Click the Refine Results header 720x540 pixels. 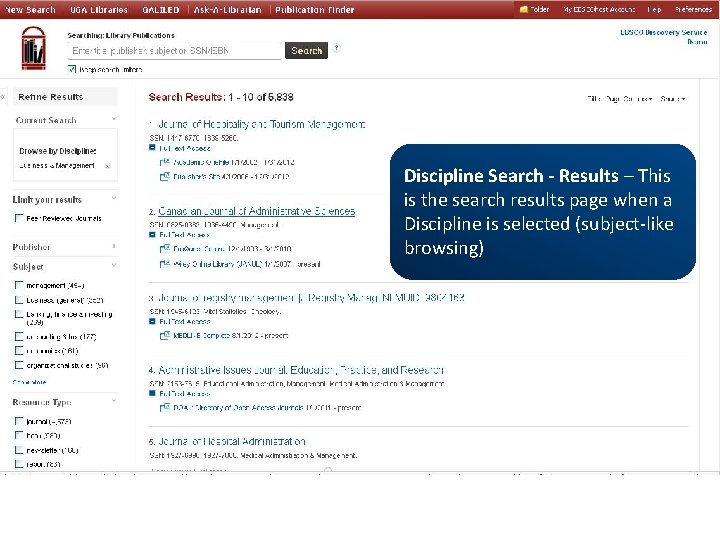click(65, 97)
